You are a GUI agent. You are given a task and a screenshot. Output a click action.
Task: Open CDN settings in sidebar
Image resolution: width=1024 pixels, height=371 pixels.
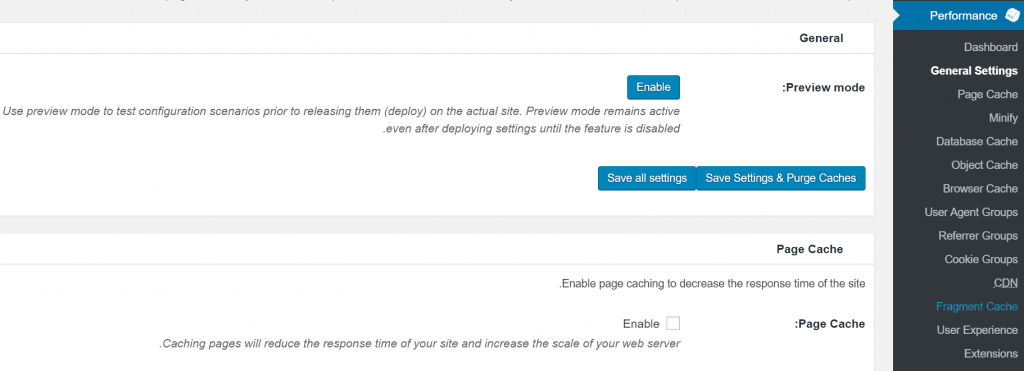(x=1006, y=283)
